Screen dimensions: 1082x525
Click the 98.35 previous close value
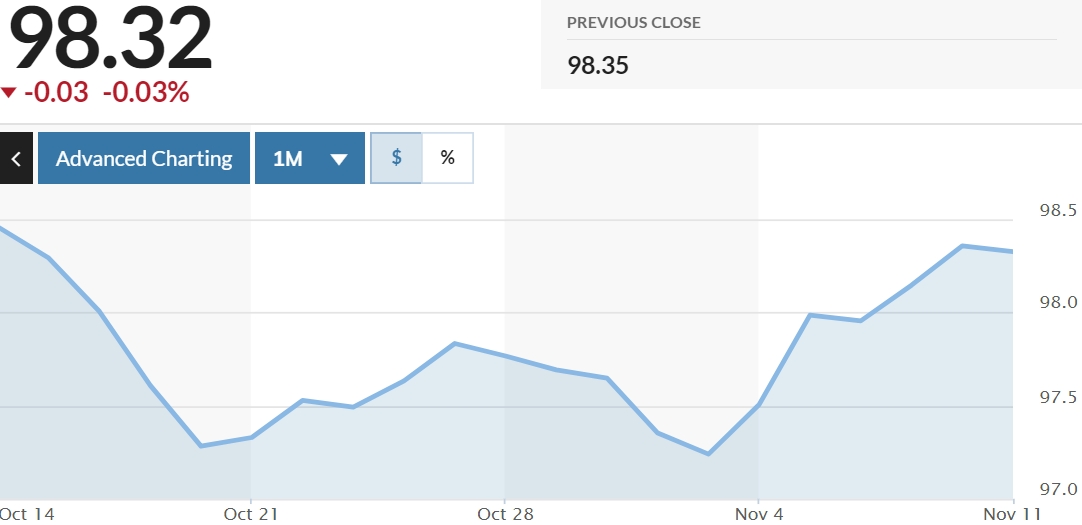coord(598,66)
